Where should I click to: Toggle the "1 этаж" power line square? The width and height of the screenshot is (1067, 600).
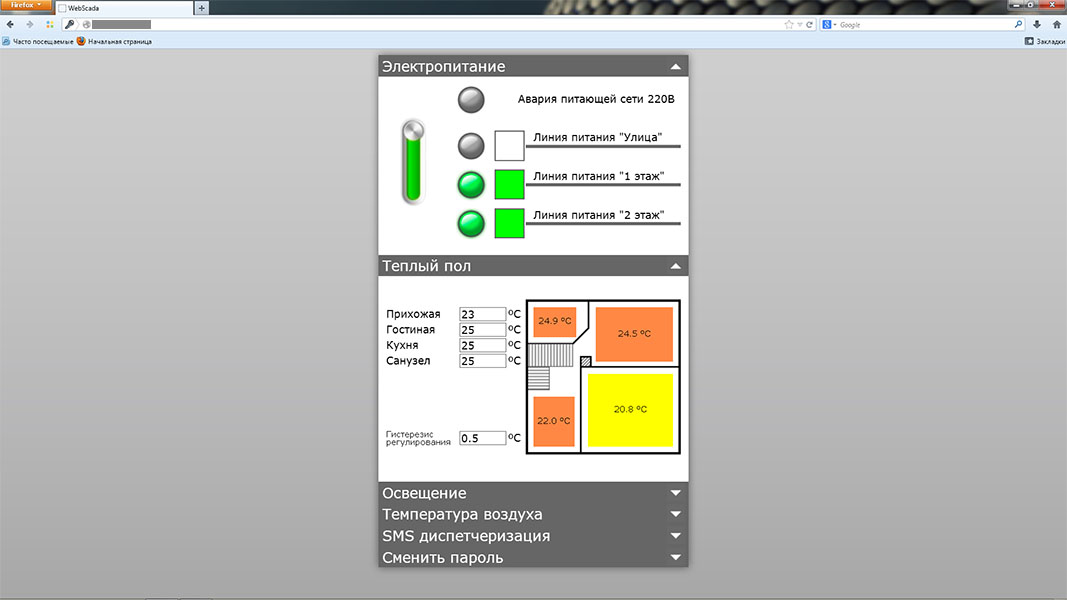[x=509, y=185]
